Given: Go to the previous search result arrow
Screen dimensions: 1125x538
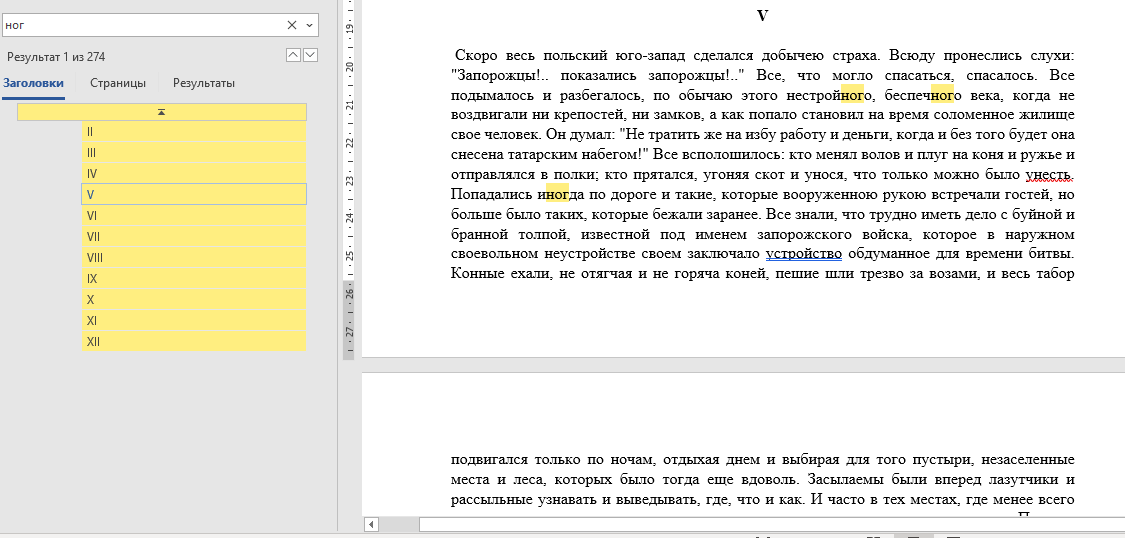Looking at the screenshot, I should (293, 55).
